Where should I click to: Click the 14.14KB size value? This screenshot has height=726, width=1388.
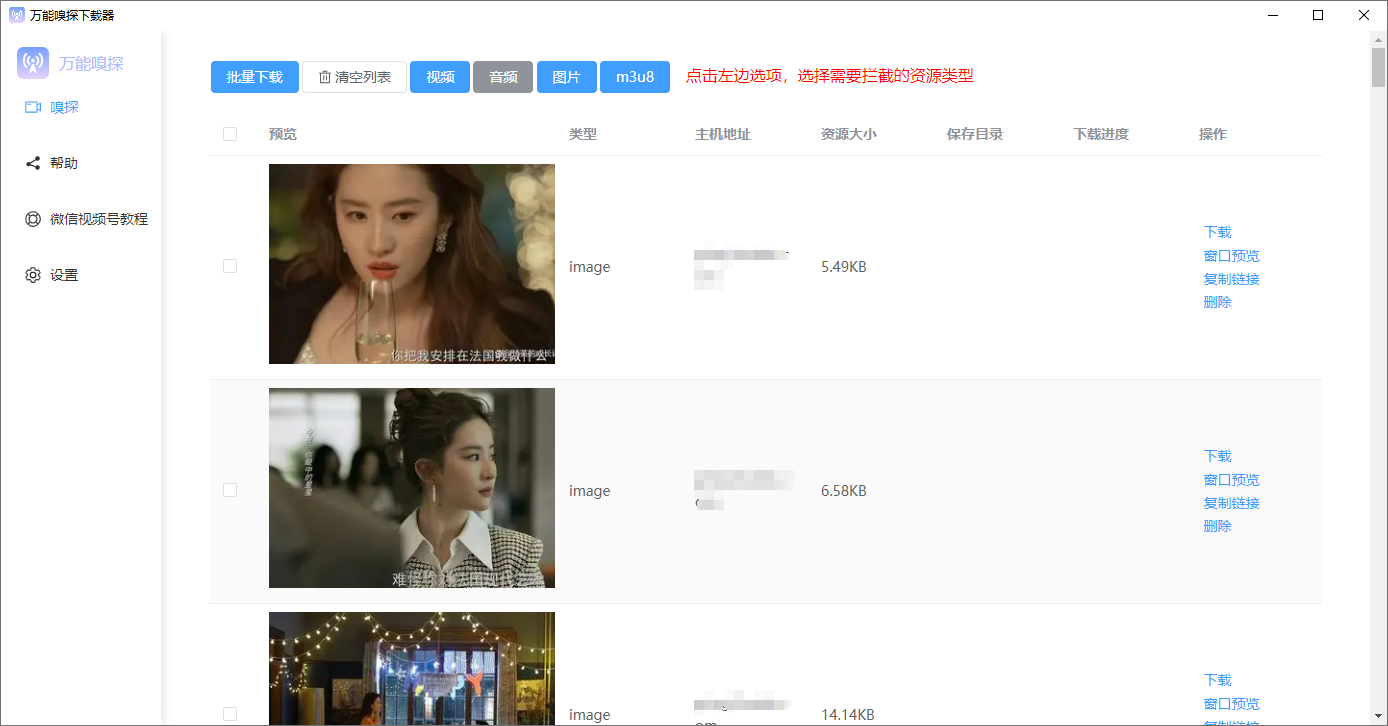point(848,715)
